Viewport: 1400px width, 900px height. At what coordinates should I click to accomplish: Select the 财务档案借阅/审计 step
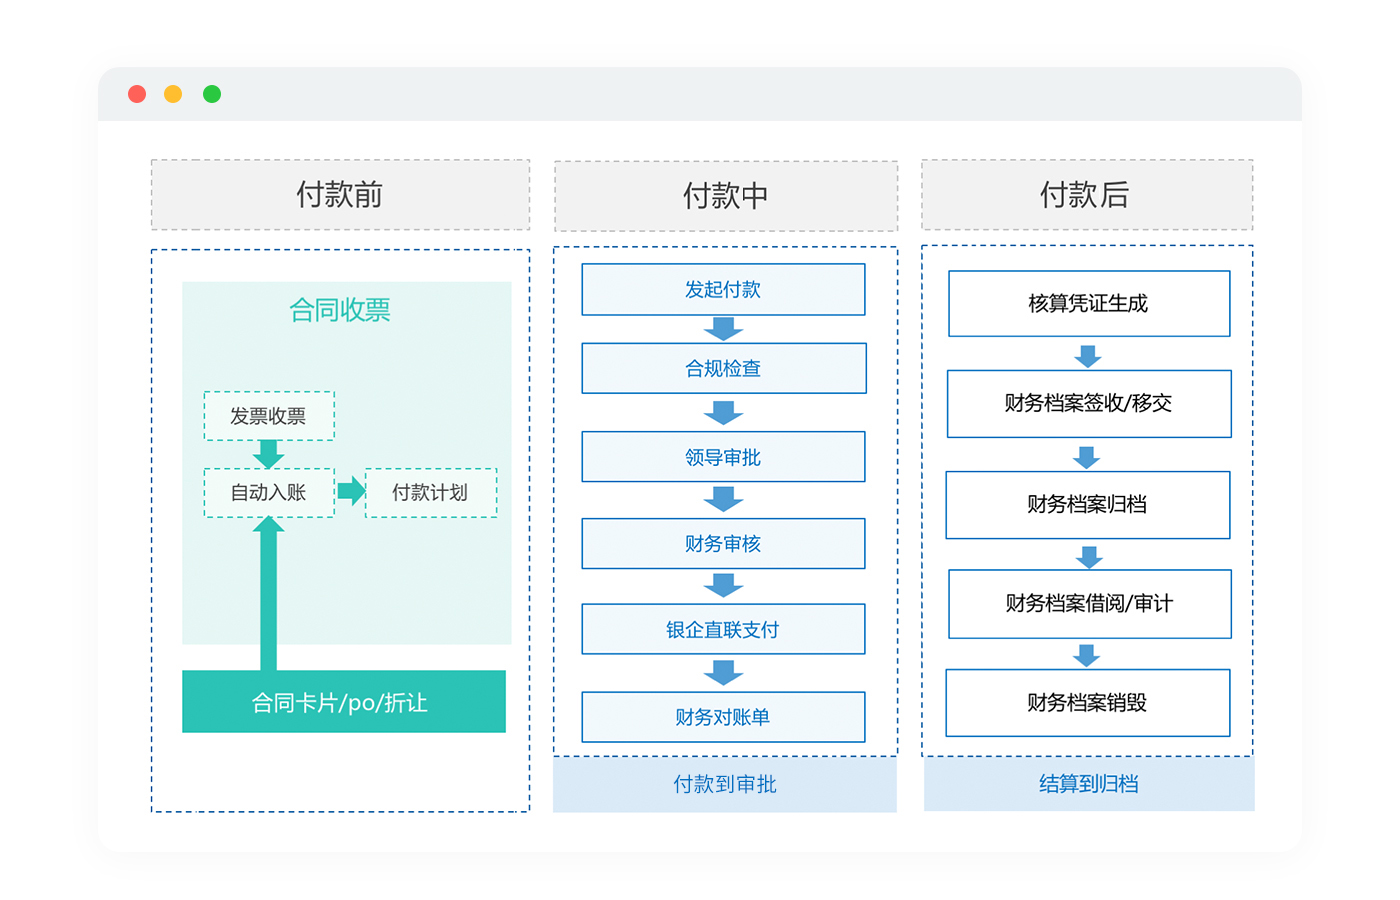1090,604
